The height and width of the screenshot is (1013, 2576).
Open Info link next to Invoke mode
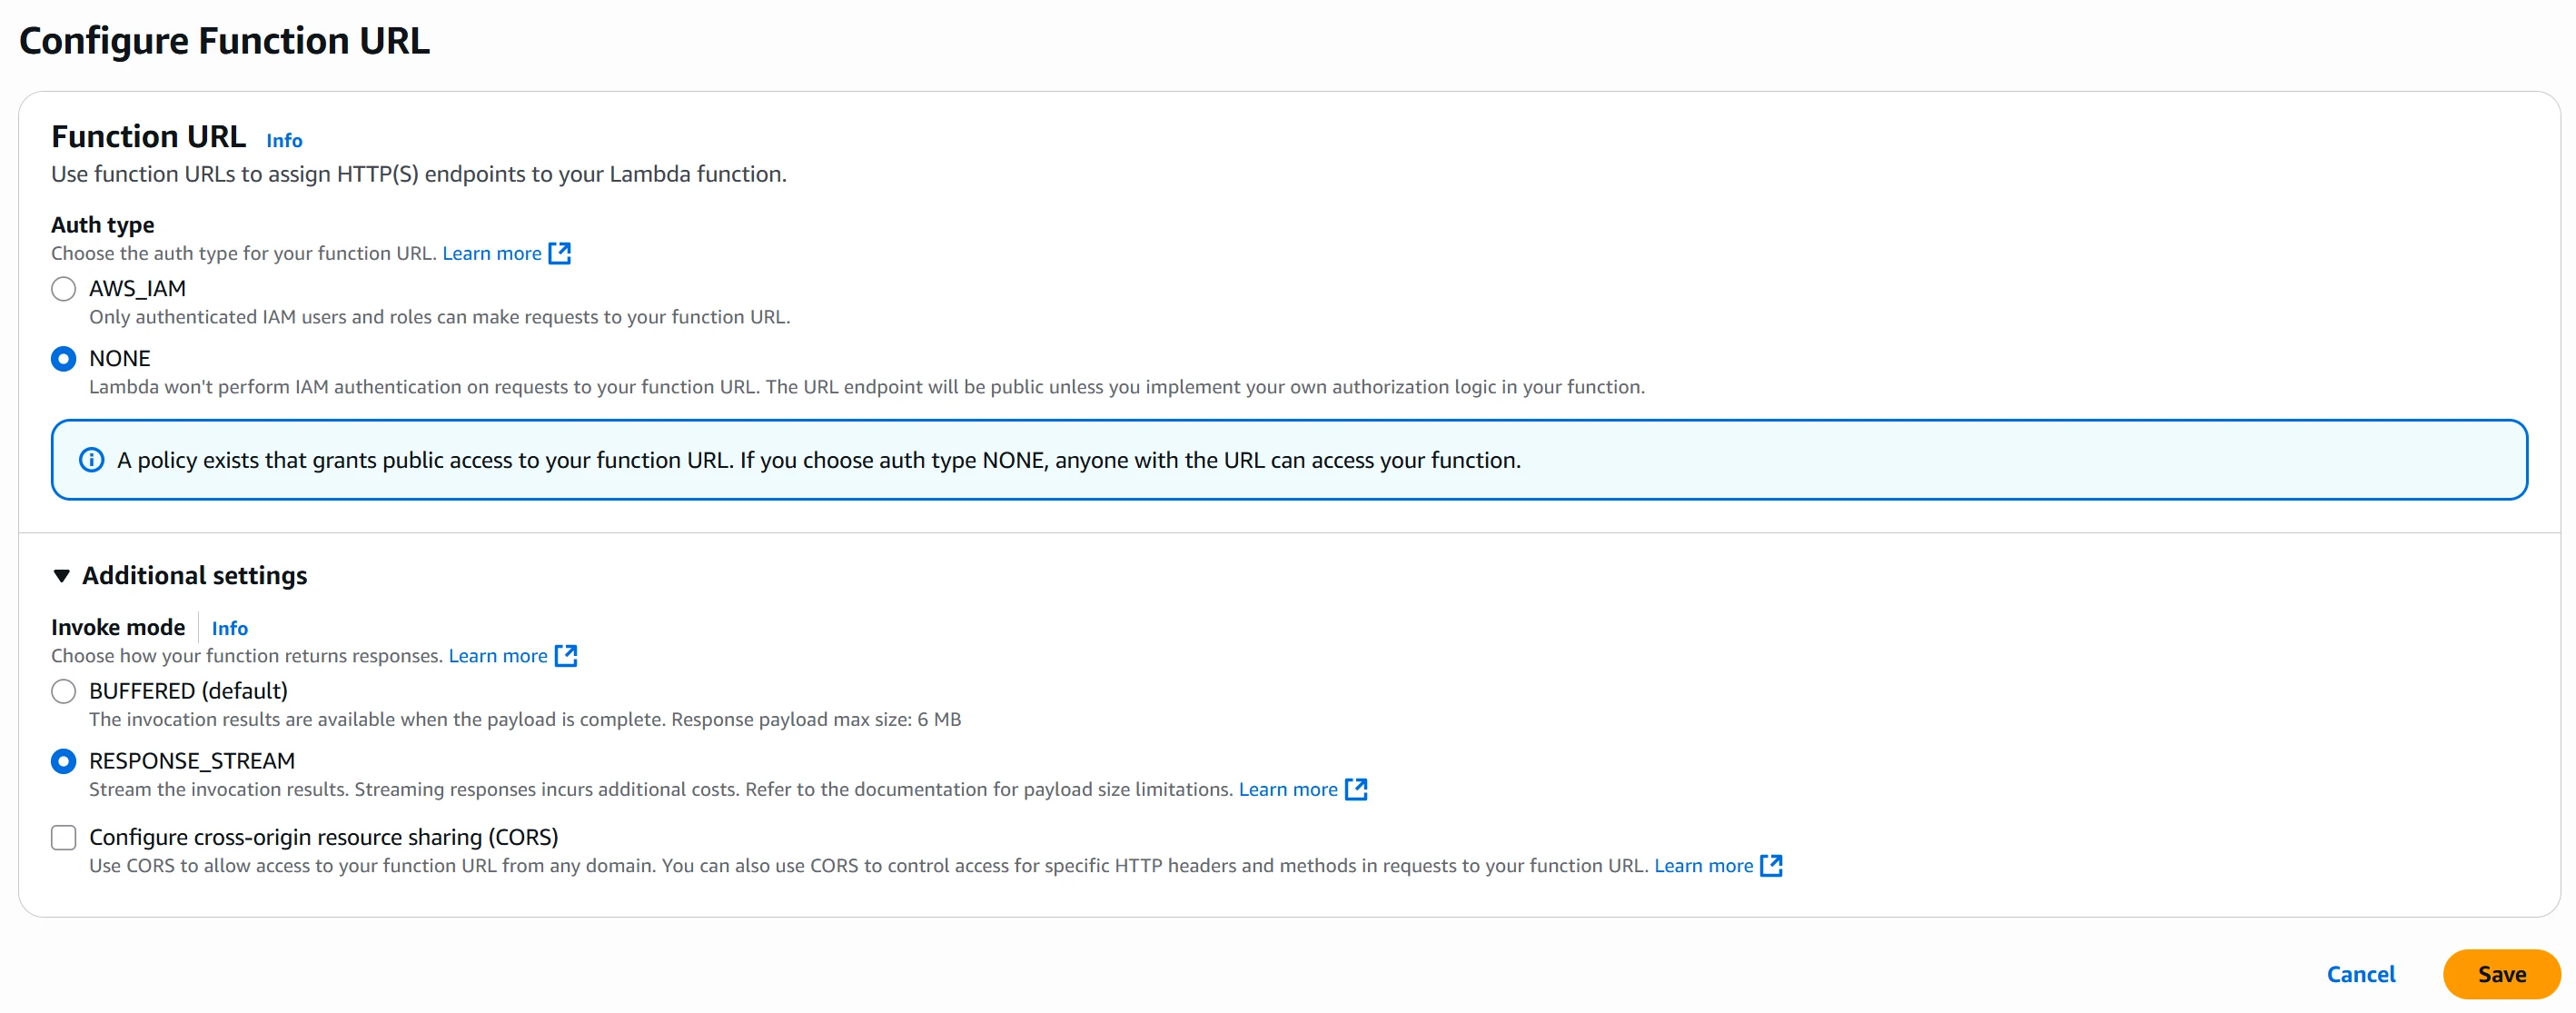pos(229,628)
